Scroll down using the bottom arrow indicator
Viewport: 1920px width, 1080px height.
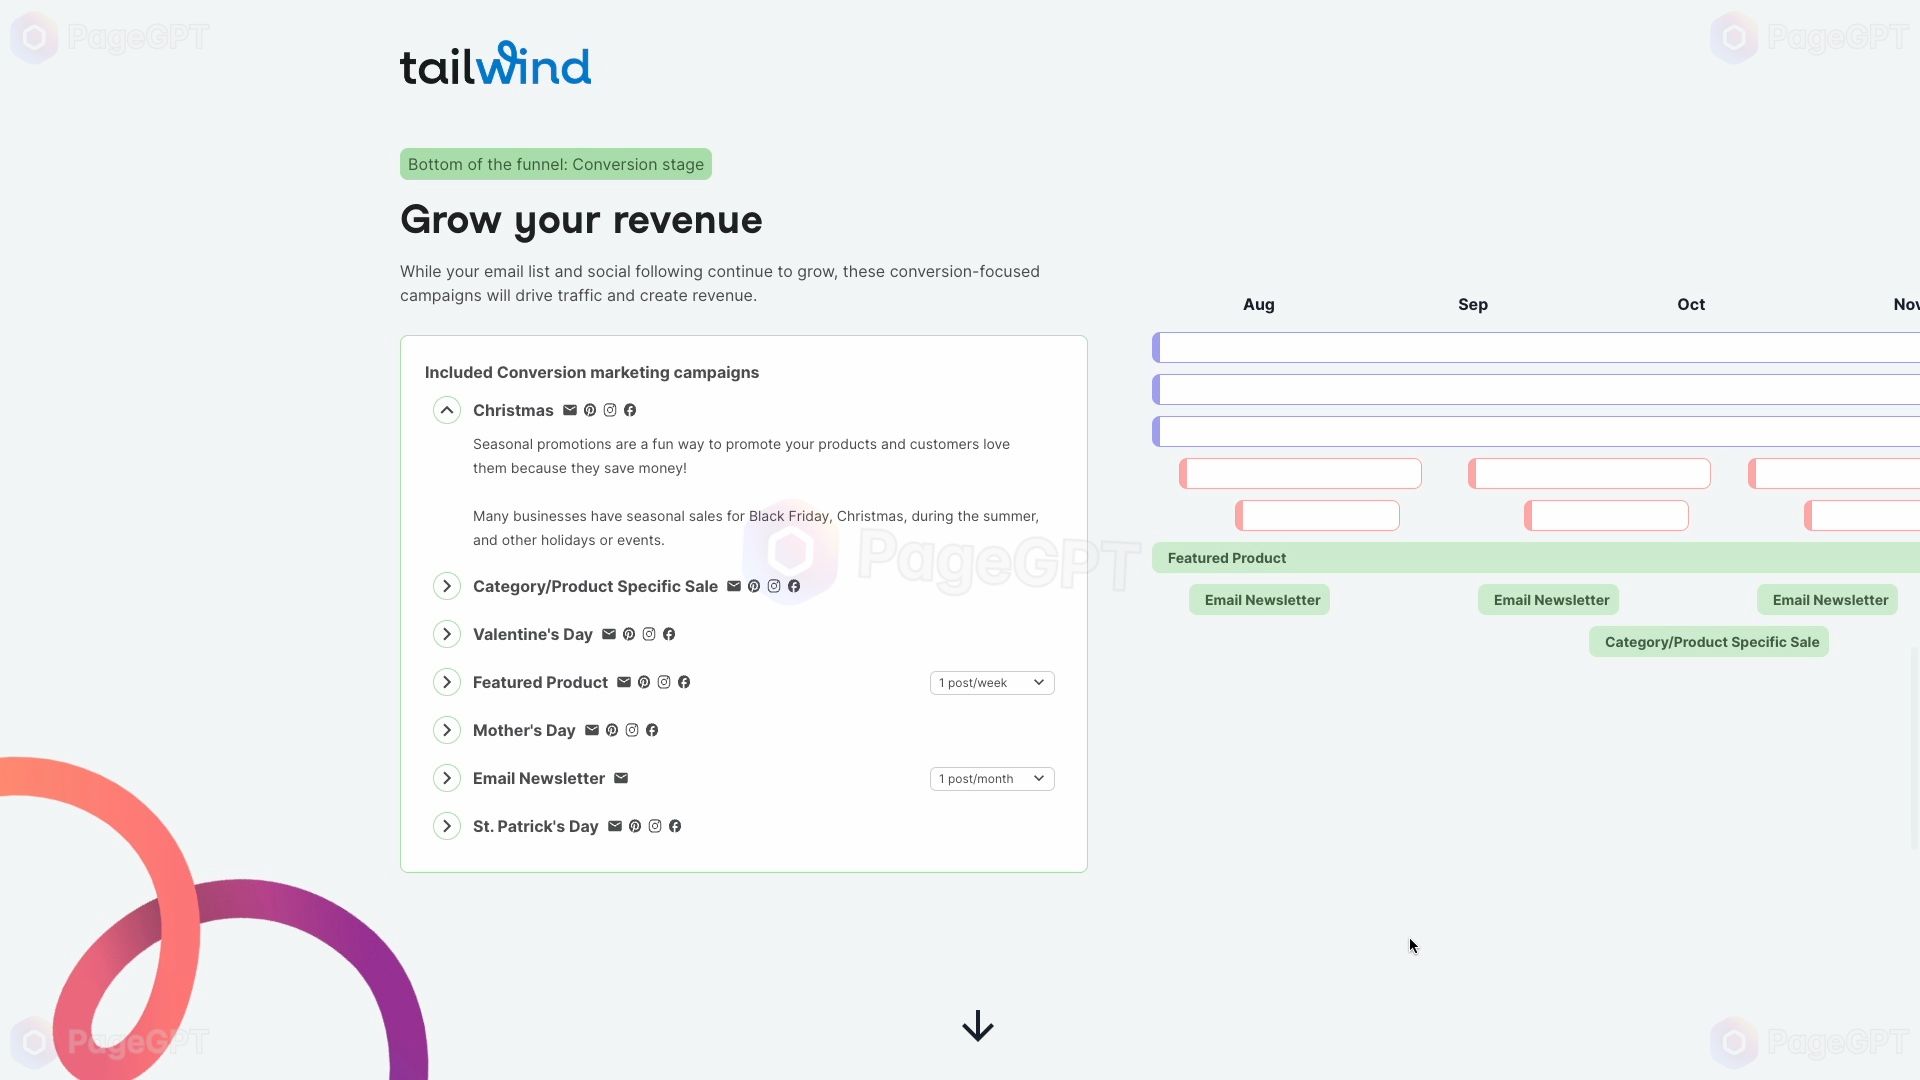(x=977, y=1026)
